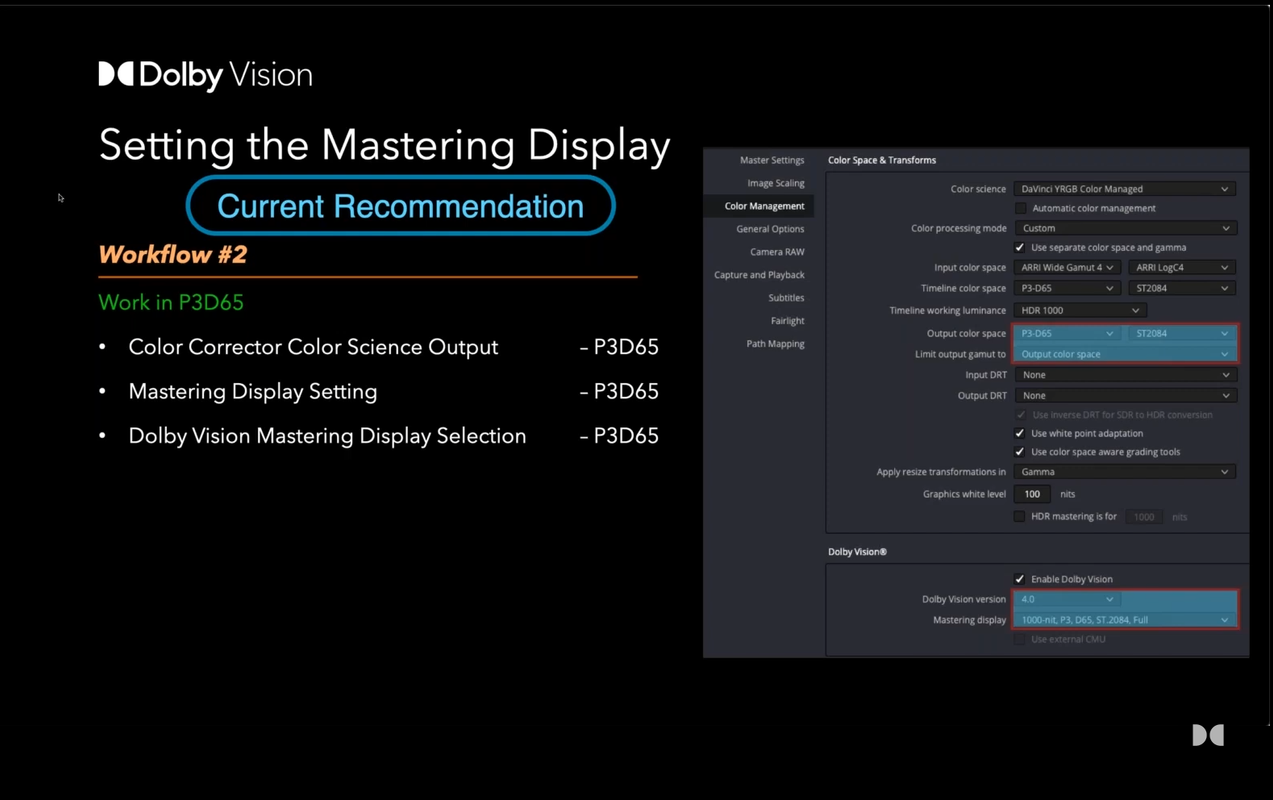Open Color processing mode dropdown
1273x800 pixels.
(1124, 228)
